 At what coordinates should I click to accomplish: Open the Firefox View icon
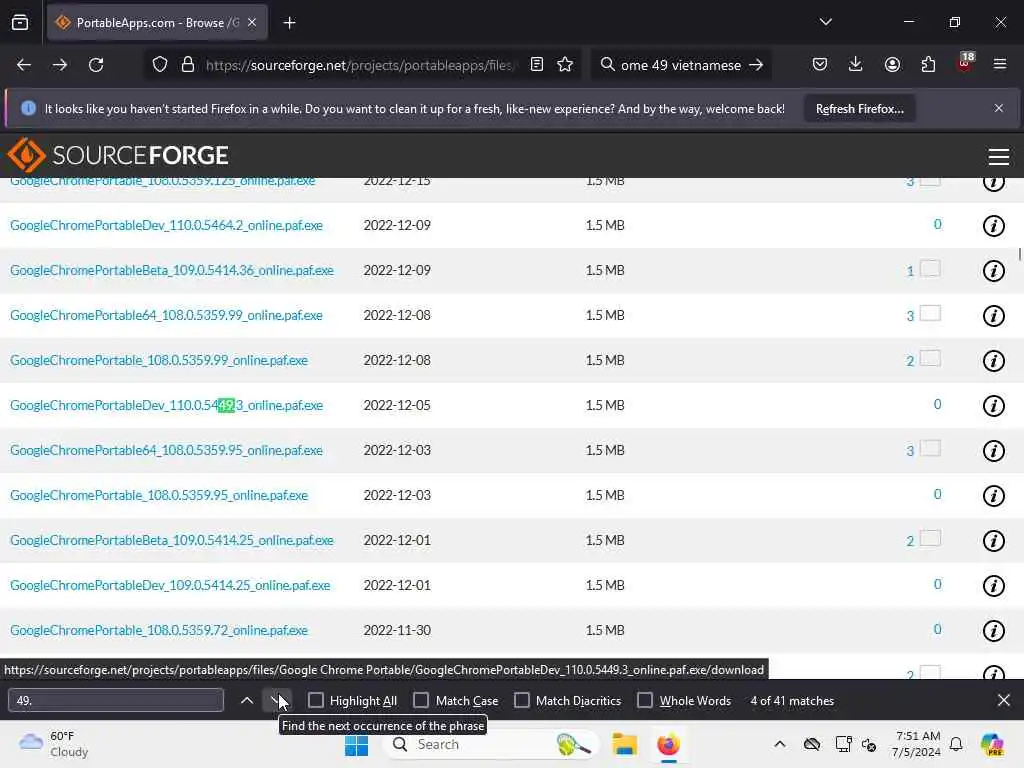click(x=20, y=23)
